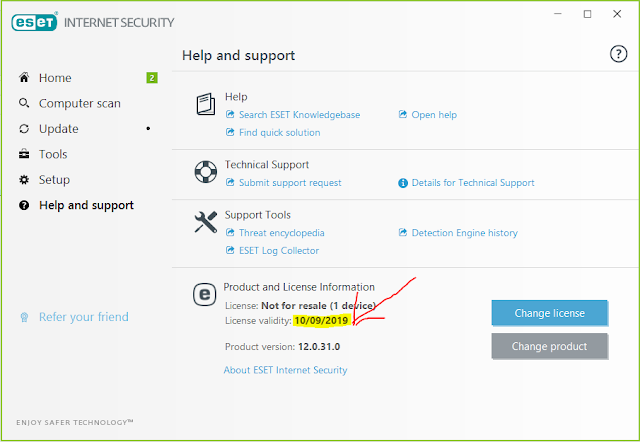Open Search ESET Knowledgebase link
Viewport: 640px width, 442px height.
tap(299, 115)
